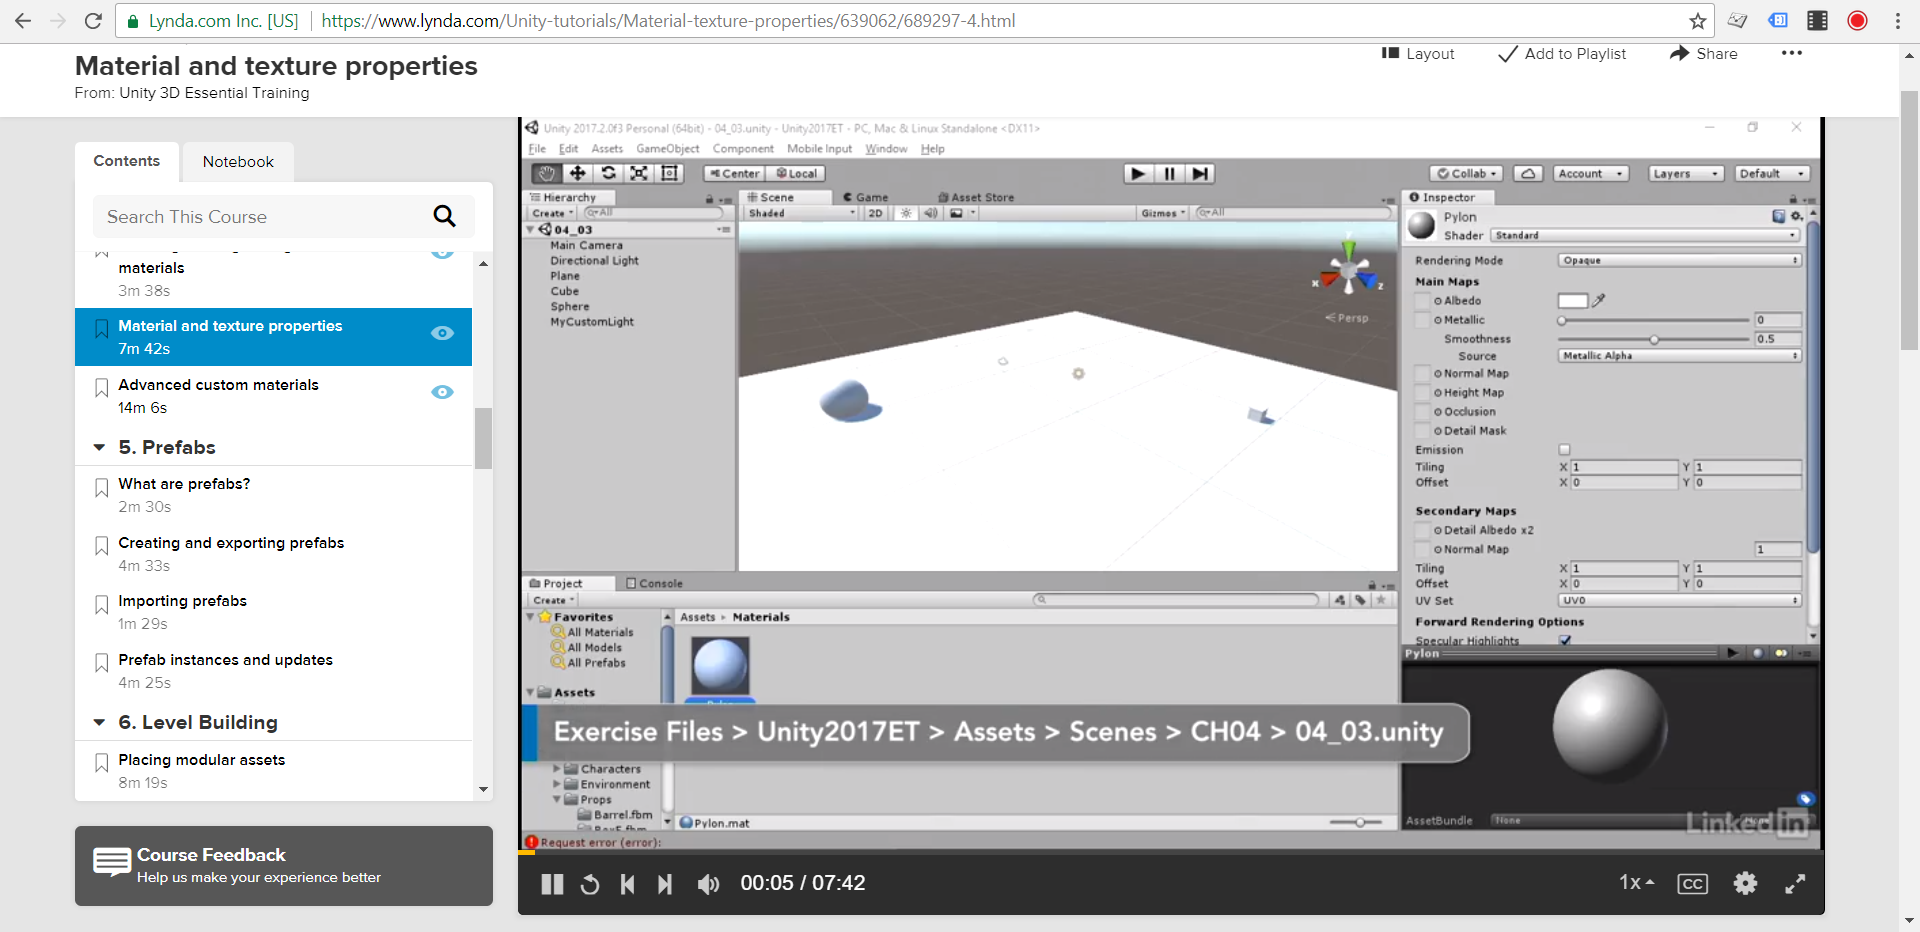Open Importing prefabs lesson
Image resolution: width=1920 pixels, height=932 pixels.
pyautogui.click(x=182, y=601)
